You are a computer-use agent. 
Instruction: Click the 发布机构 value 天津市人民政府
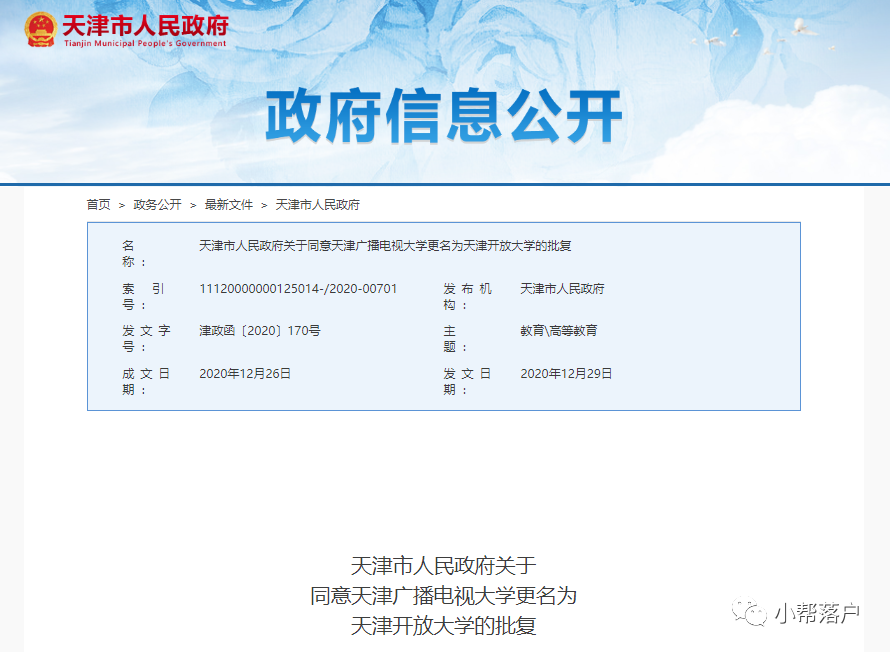pos(562,289)
